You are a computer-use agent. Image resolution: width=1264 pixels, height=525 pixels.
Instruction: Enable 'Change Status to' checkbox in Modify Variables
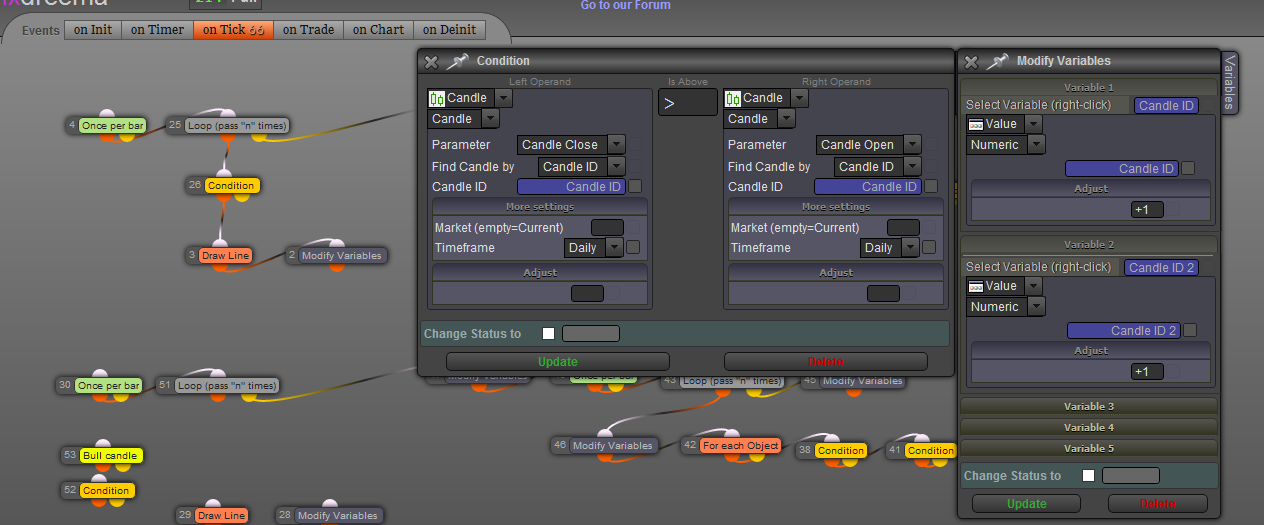(1088, 475)
